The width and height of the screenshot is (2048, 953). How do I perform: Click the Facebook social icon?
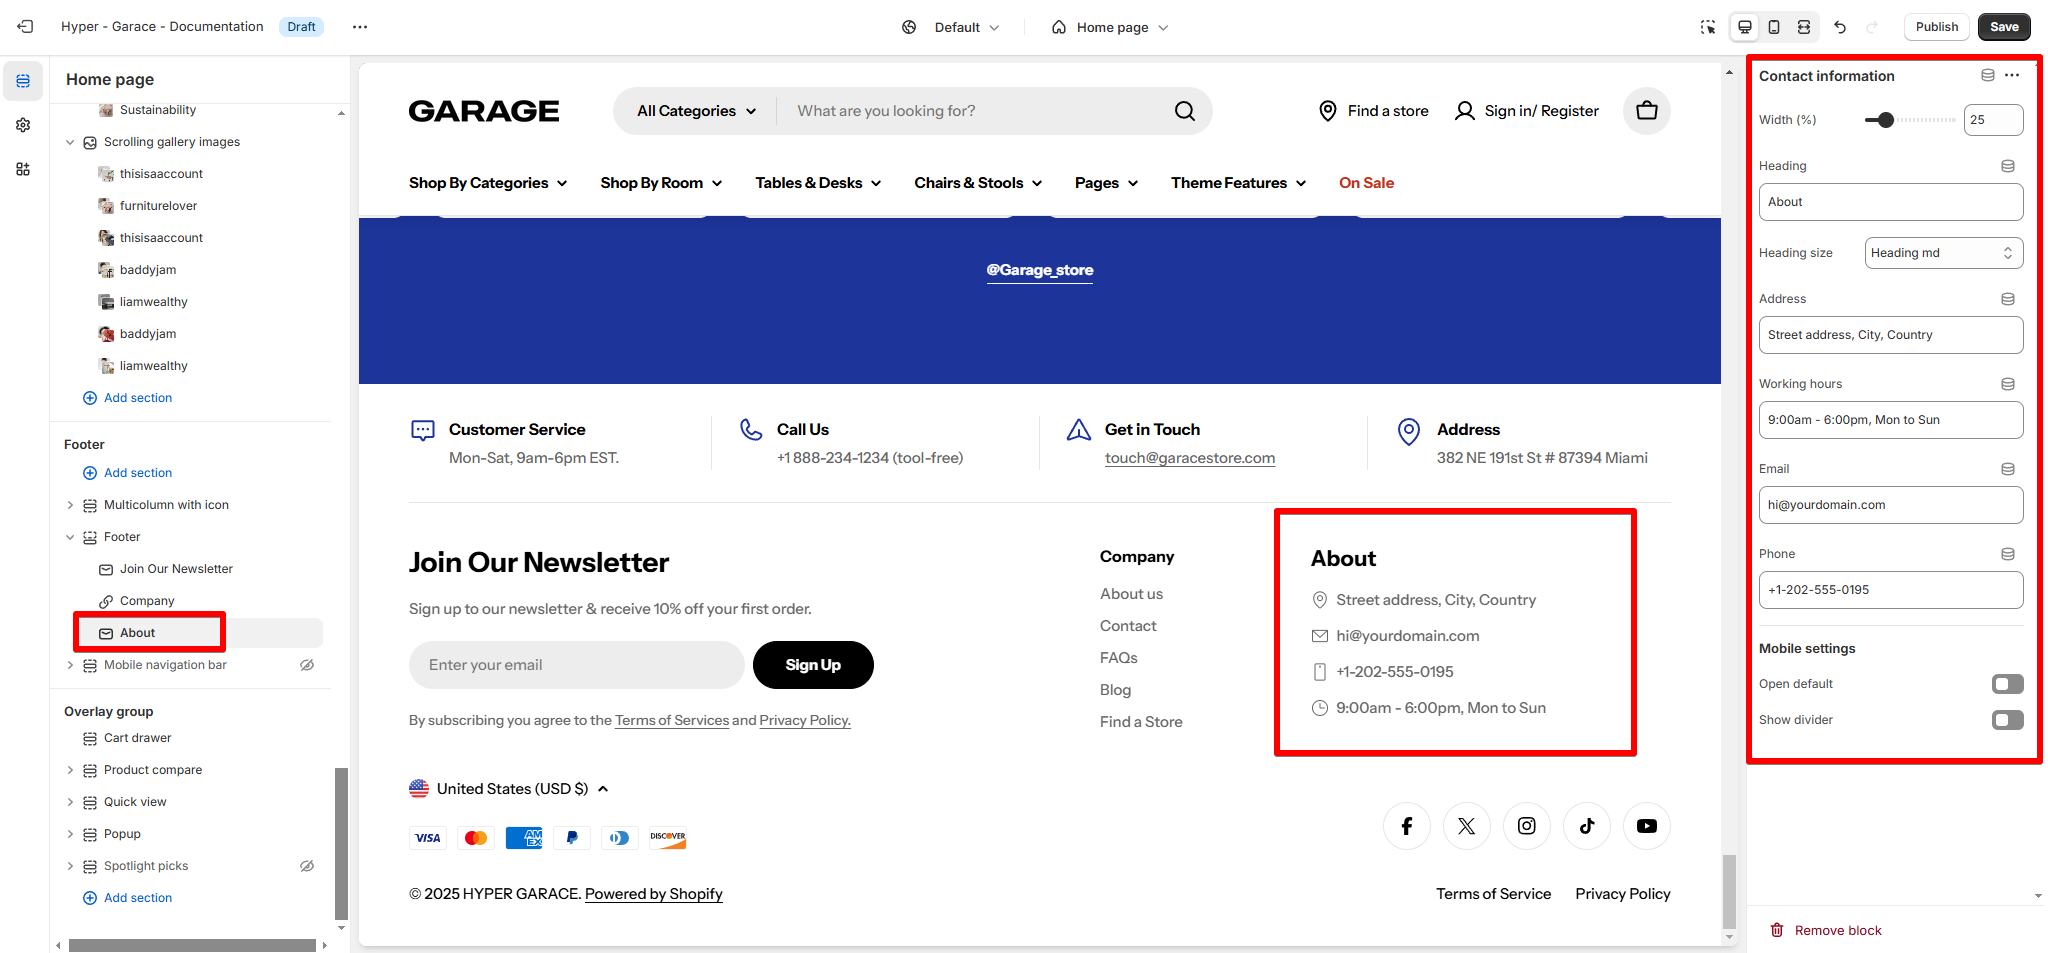(1407, 826)
